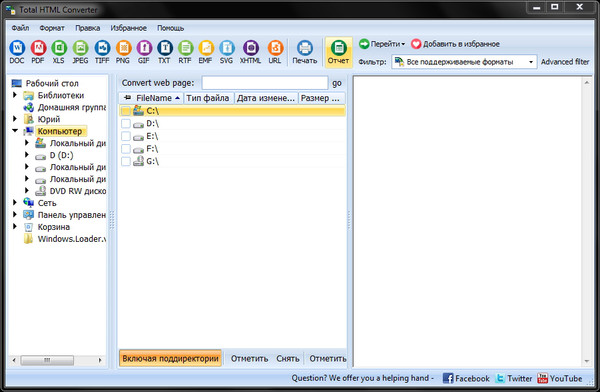Tick the checkbox for D:\ drive

126,124
